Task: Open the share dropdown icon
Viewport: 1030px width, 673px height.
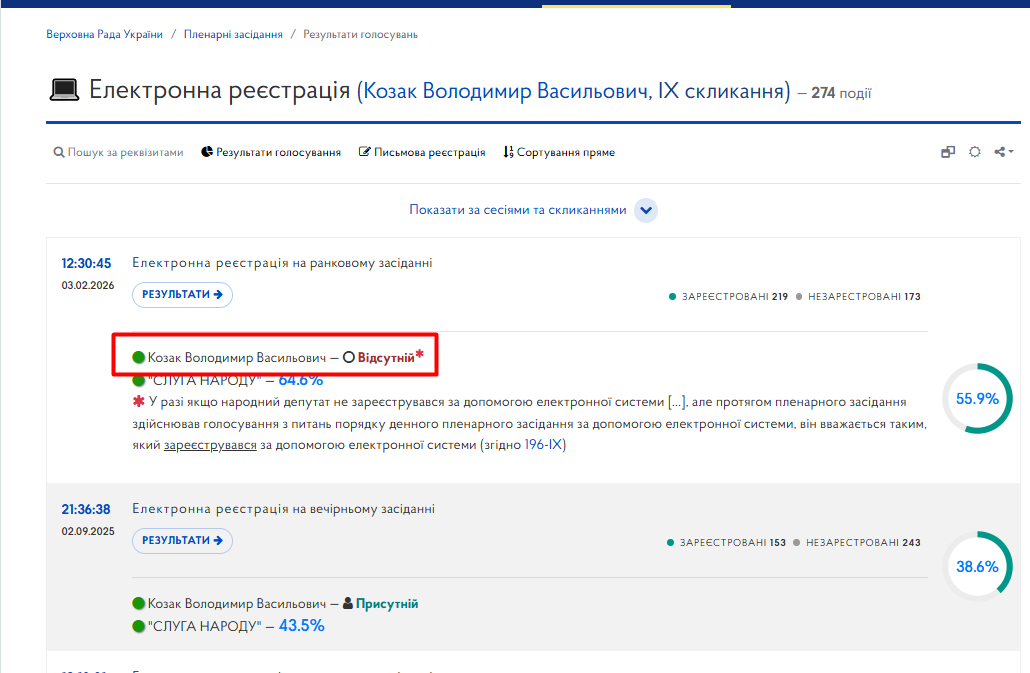Action: [1003, 152]
